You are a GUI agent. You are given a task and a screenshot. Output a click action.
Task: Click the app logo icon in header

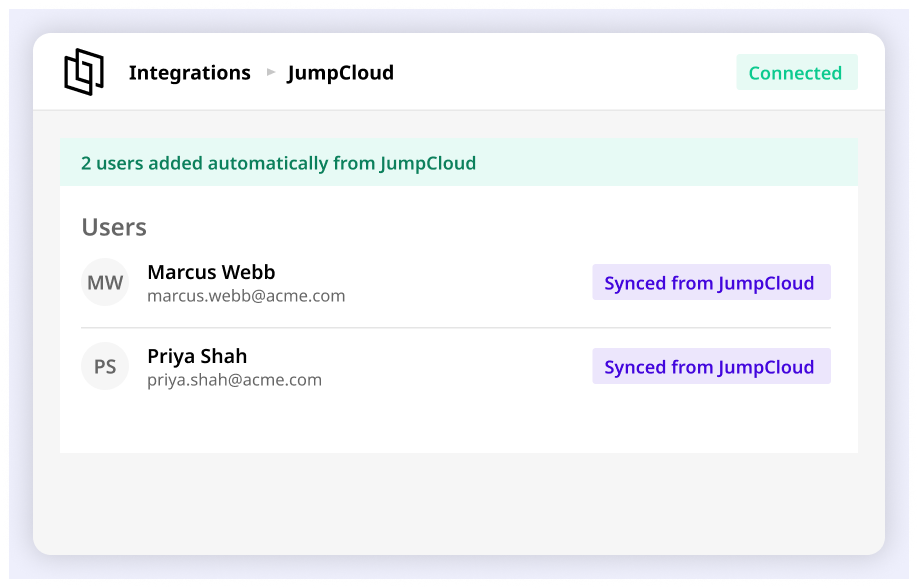coord(84,72)
